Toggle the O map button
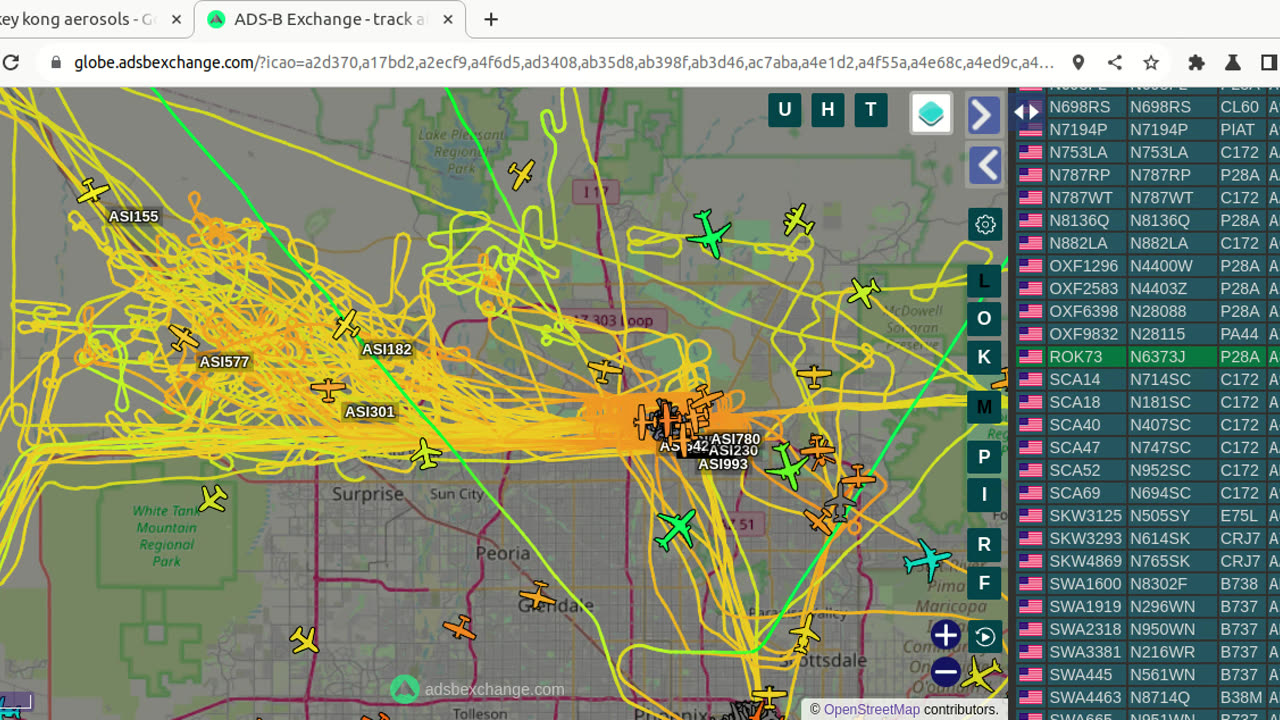 click(x=984, y=319)
